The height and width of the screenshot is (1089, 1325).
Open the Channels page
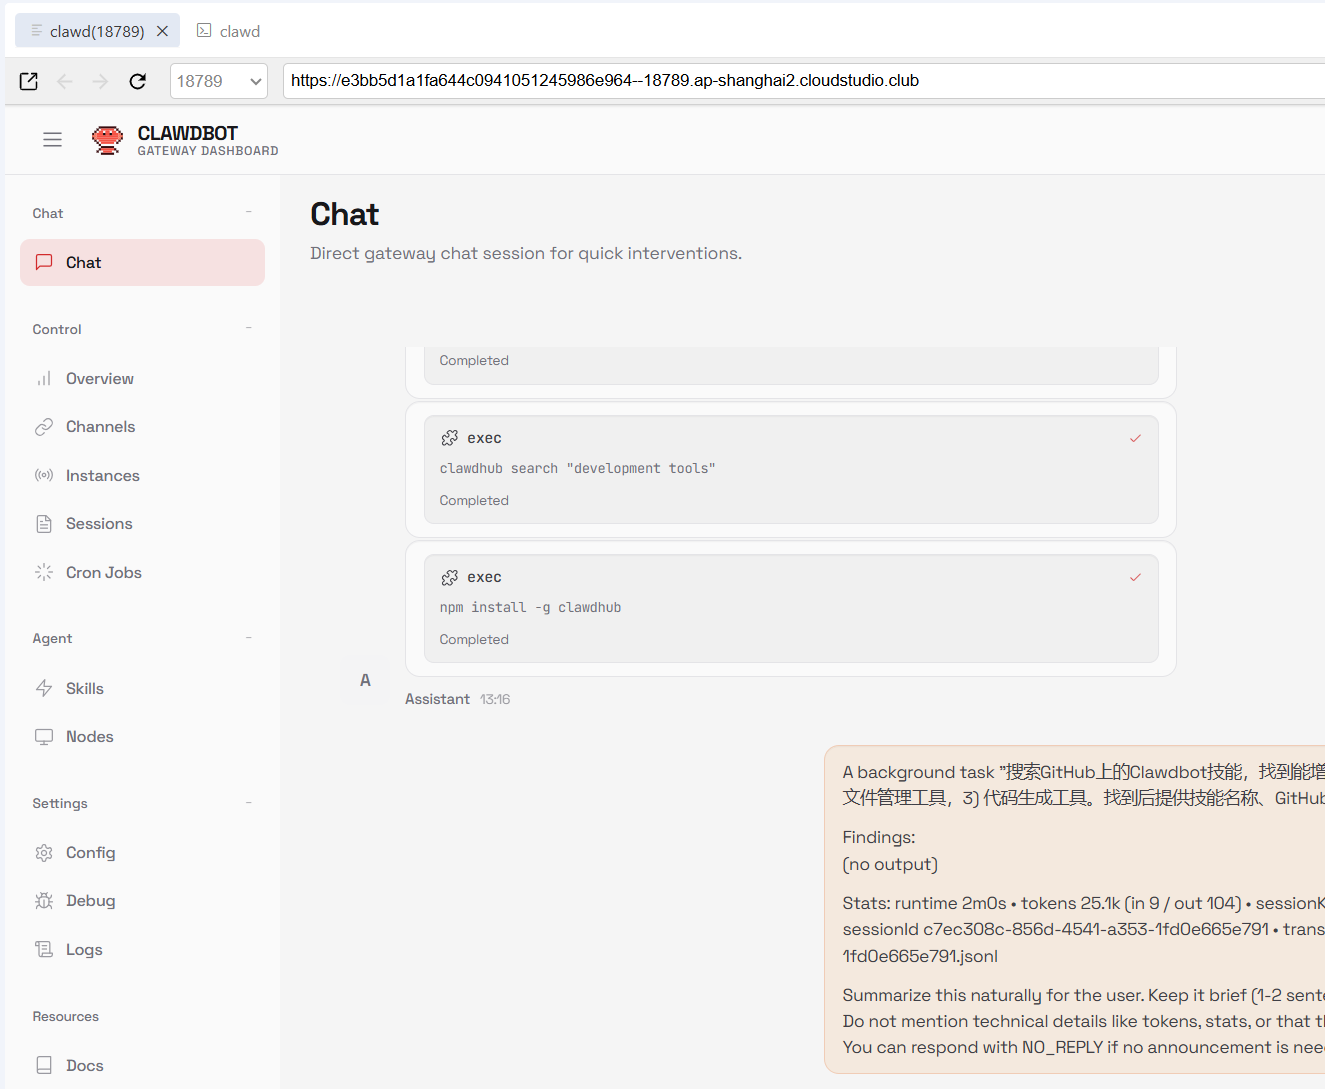click(142, 427)
